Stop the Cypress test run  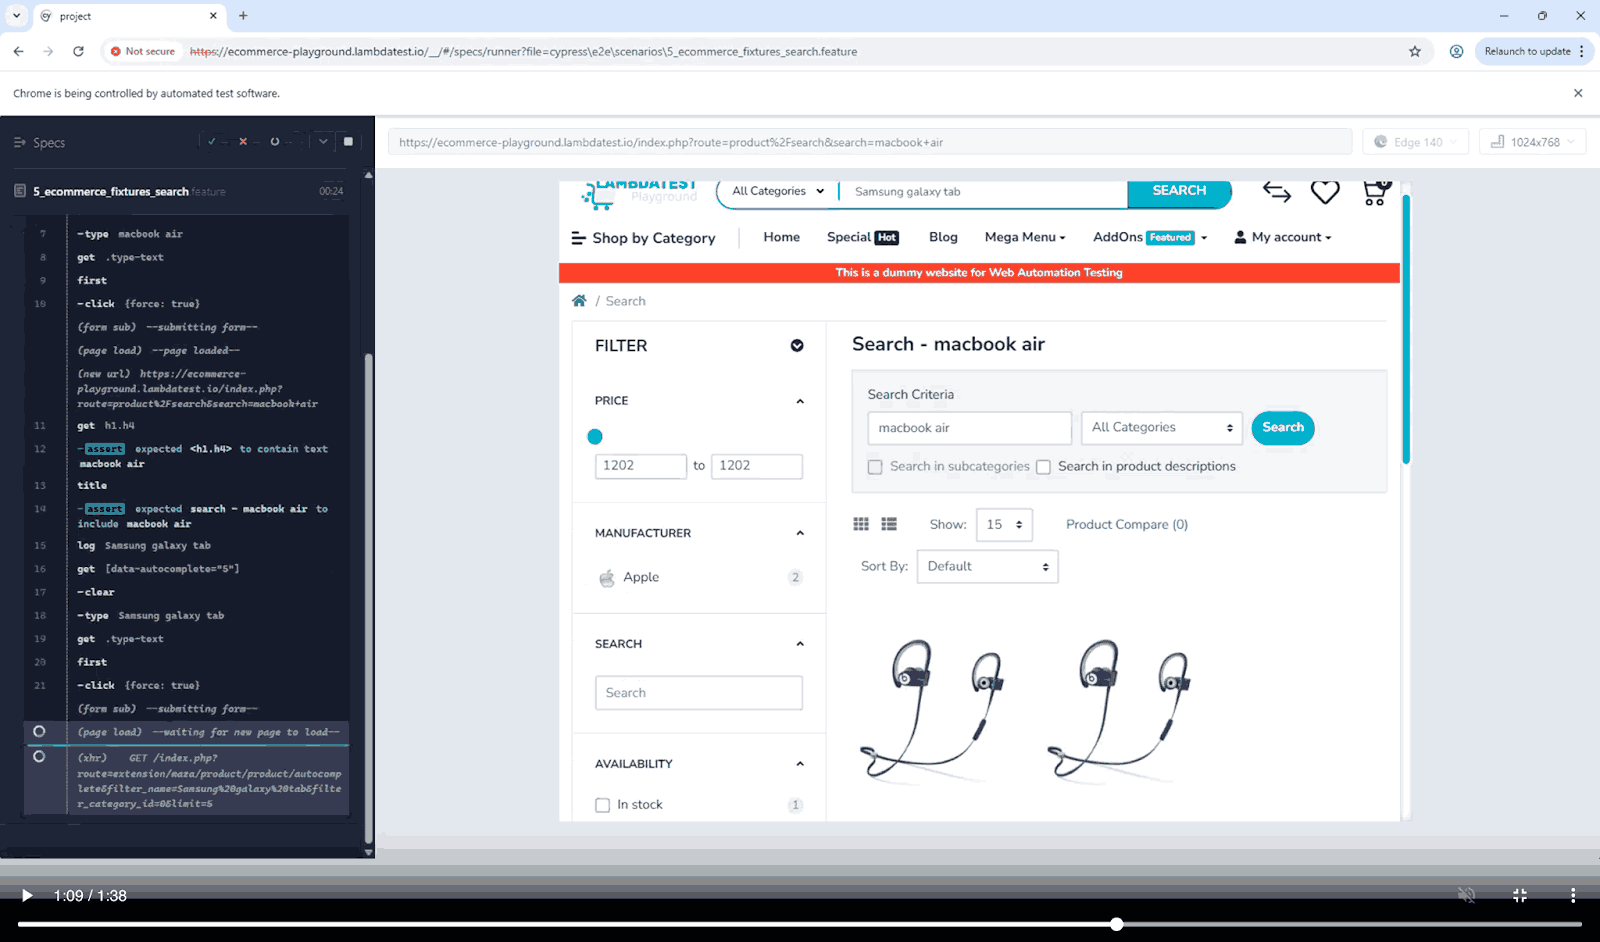pyautogui.click(x=348, y=142)
